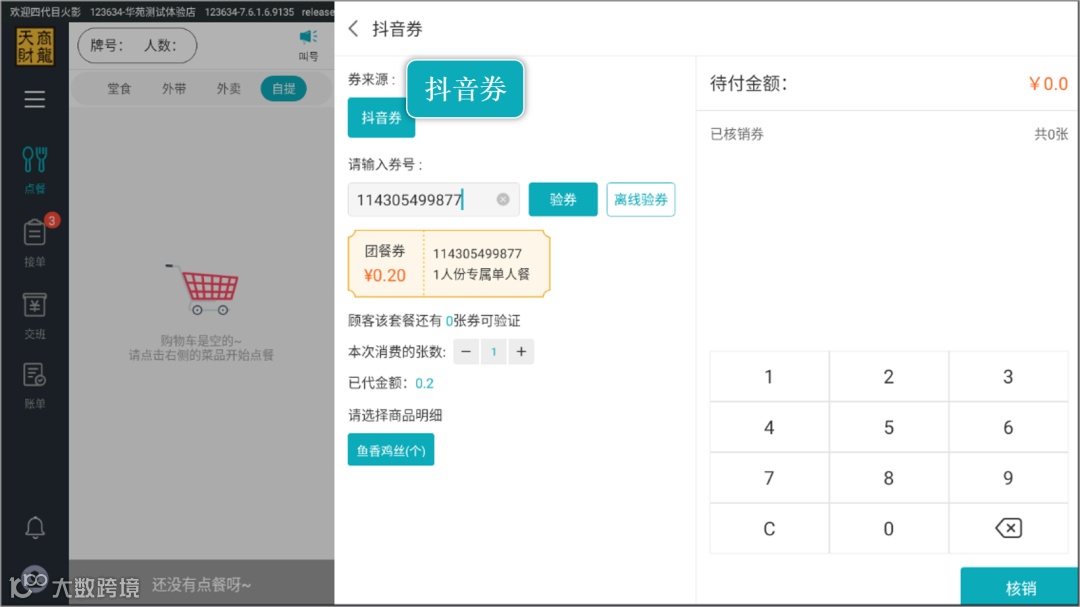1080x607 pixels.
Task: Tap keypad digit 0
Action: coord(889,528)
